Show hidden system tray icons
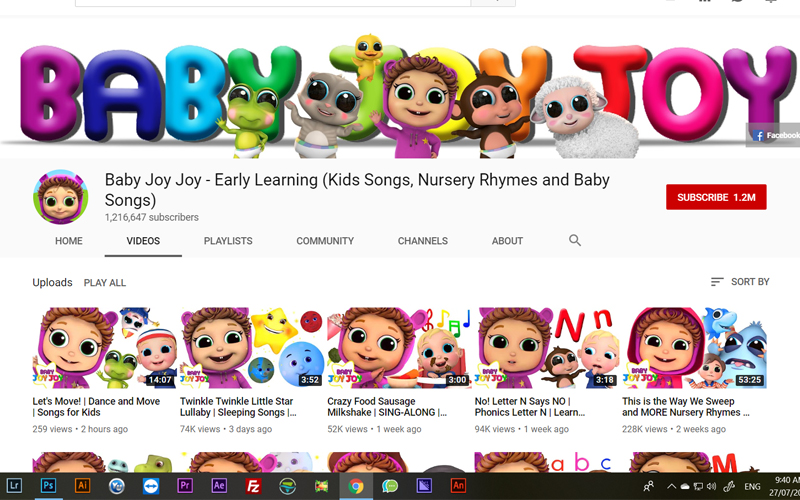 coord(672,486)
